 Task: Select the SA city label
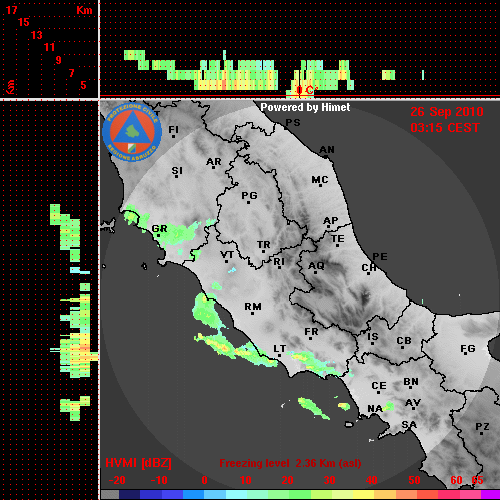click(409, 425)
